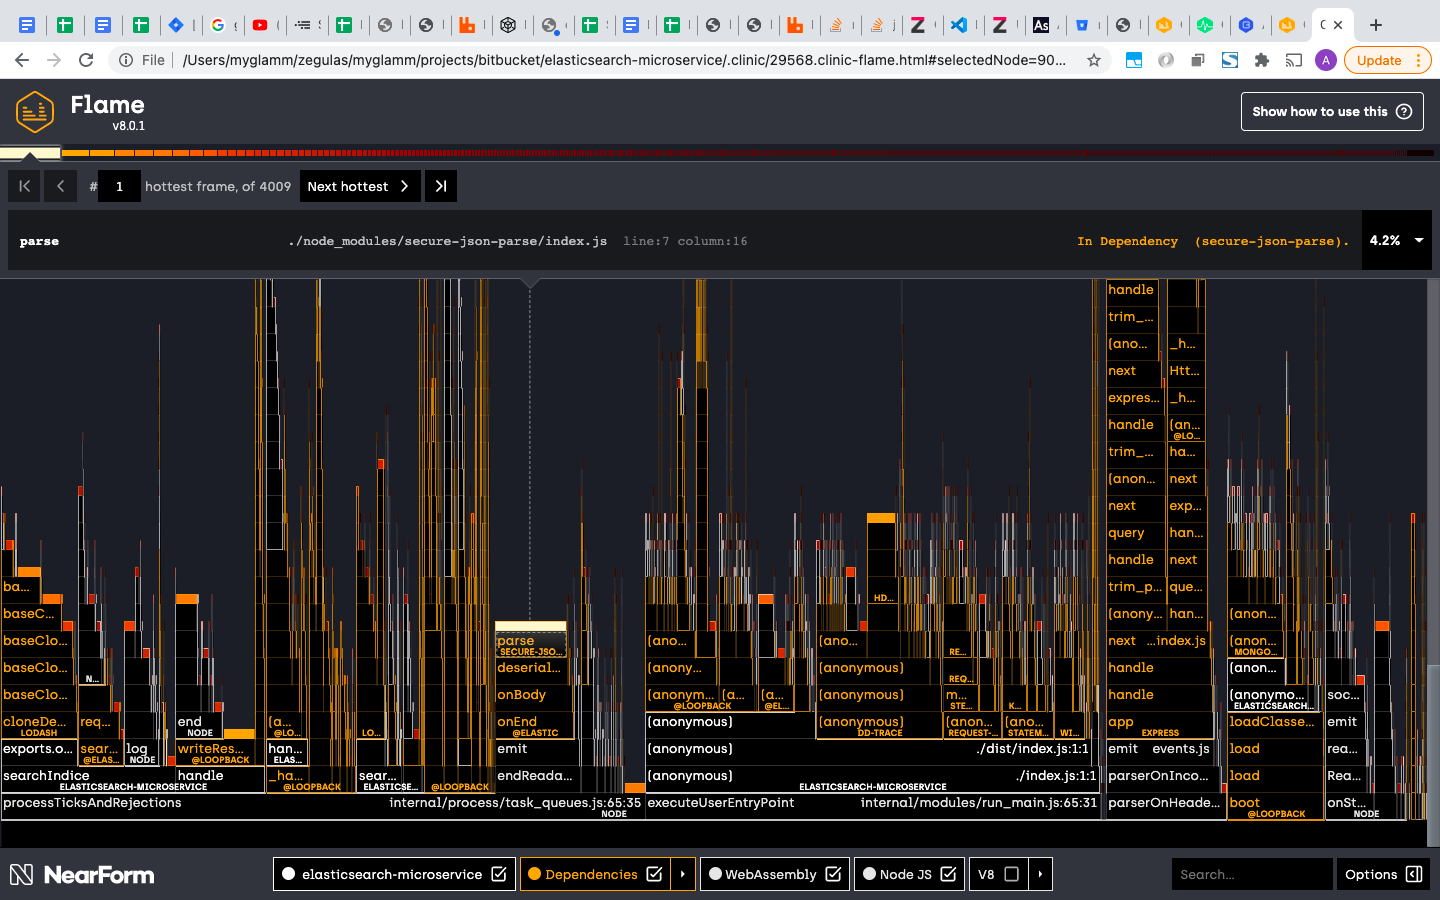Expand Dependencies sub-options arrow

(x=682, y=874)
